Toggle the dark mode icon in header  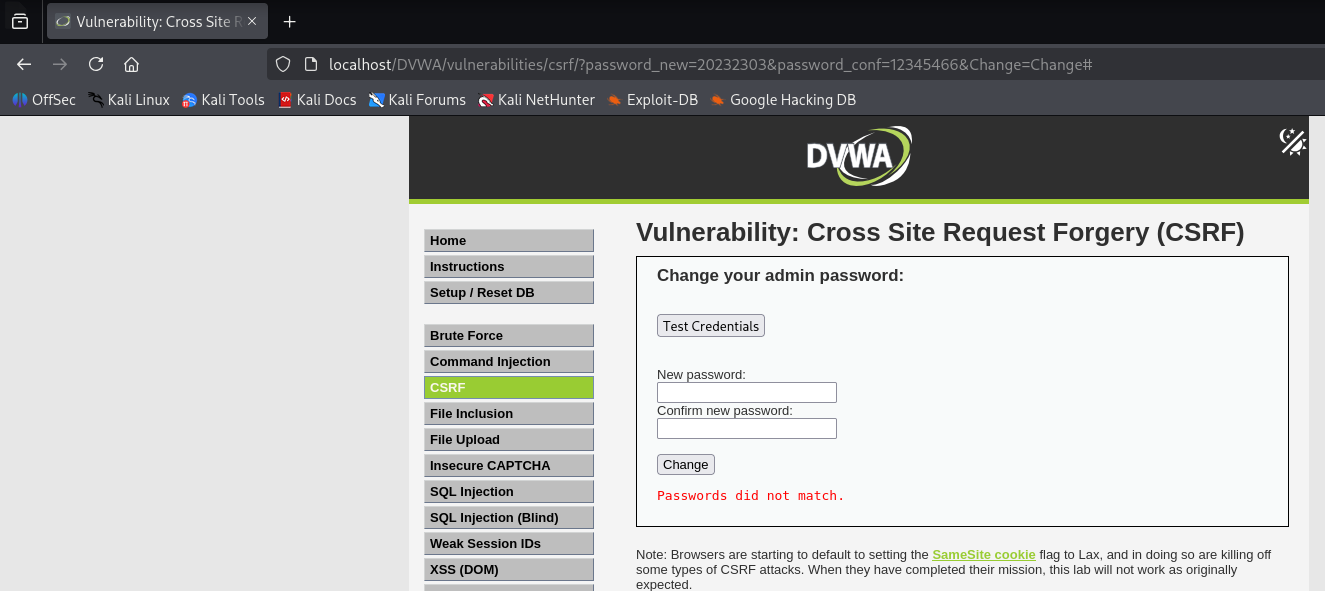pos(1293,142)
